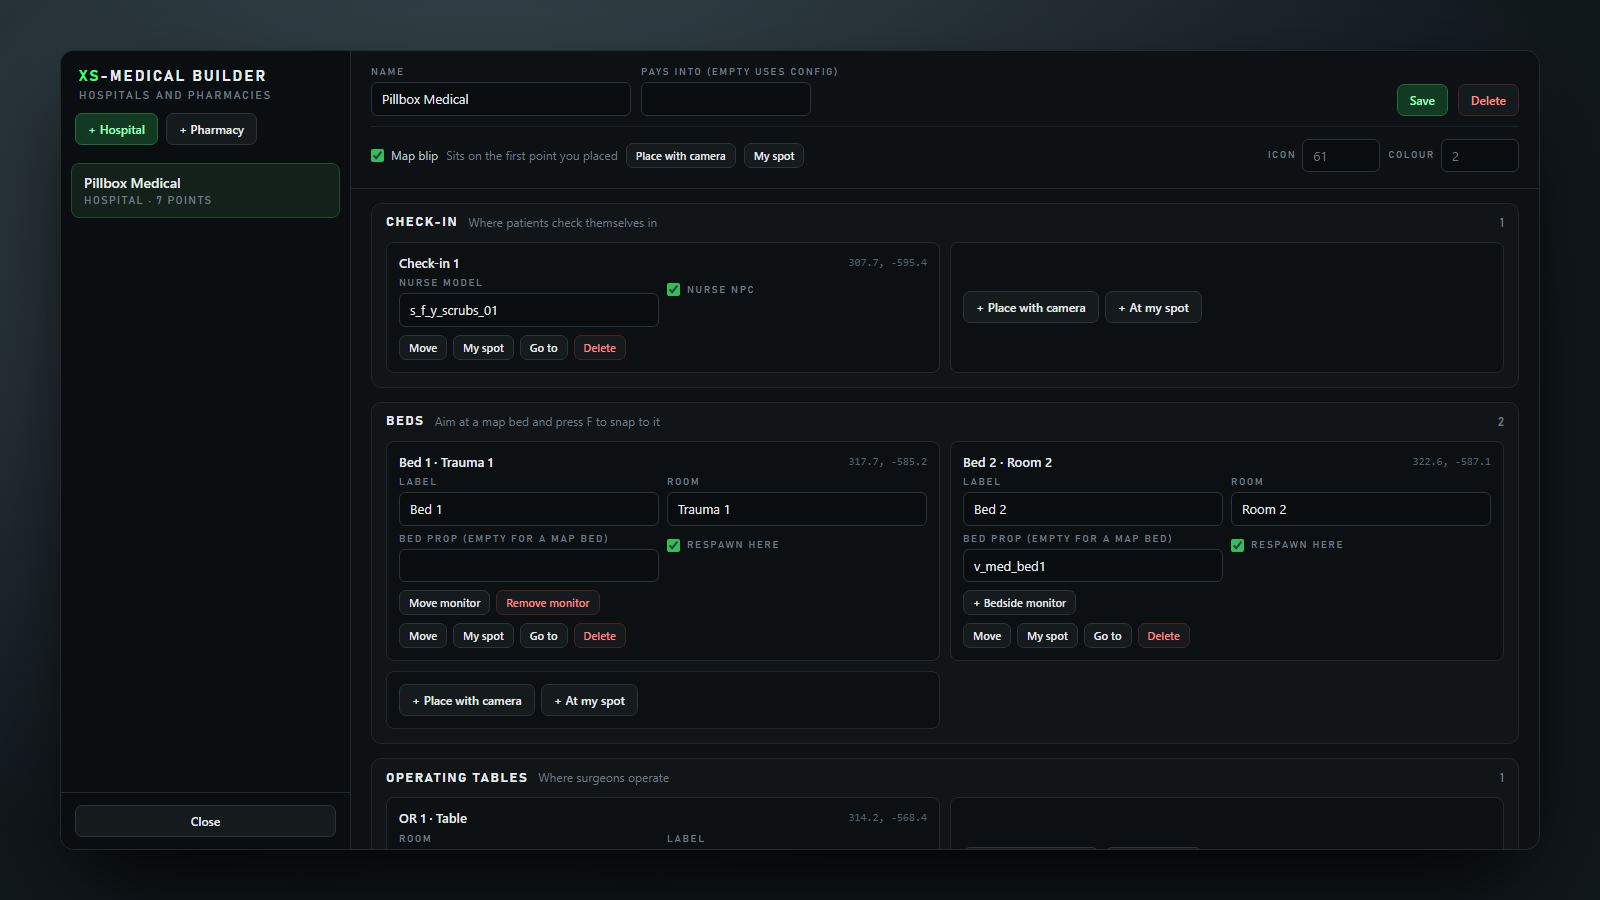Add a new Pharmacy
Image resolution: width=1600 pixels, height=900 pixels.
[x=211, y=129]
